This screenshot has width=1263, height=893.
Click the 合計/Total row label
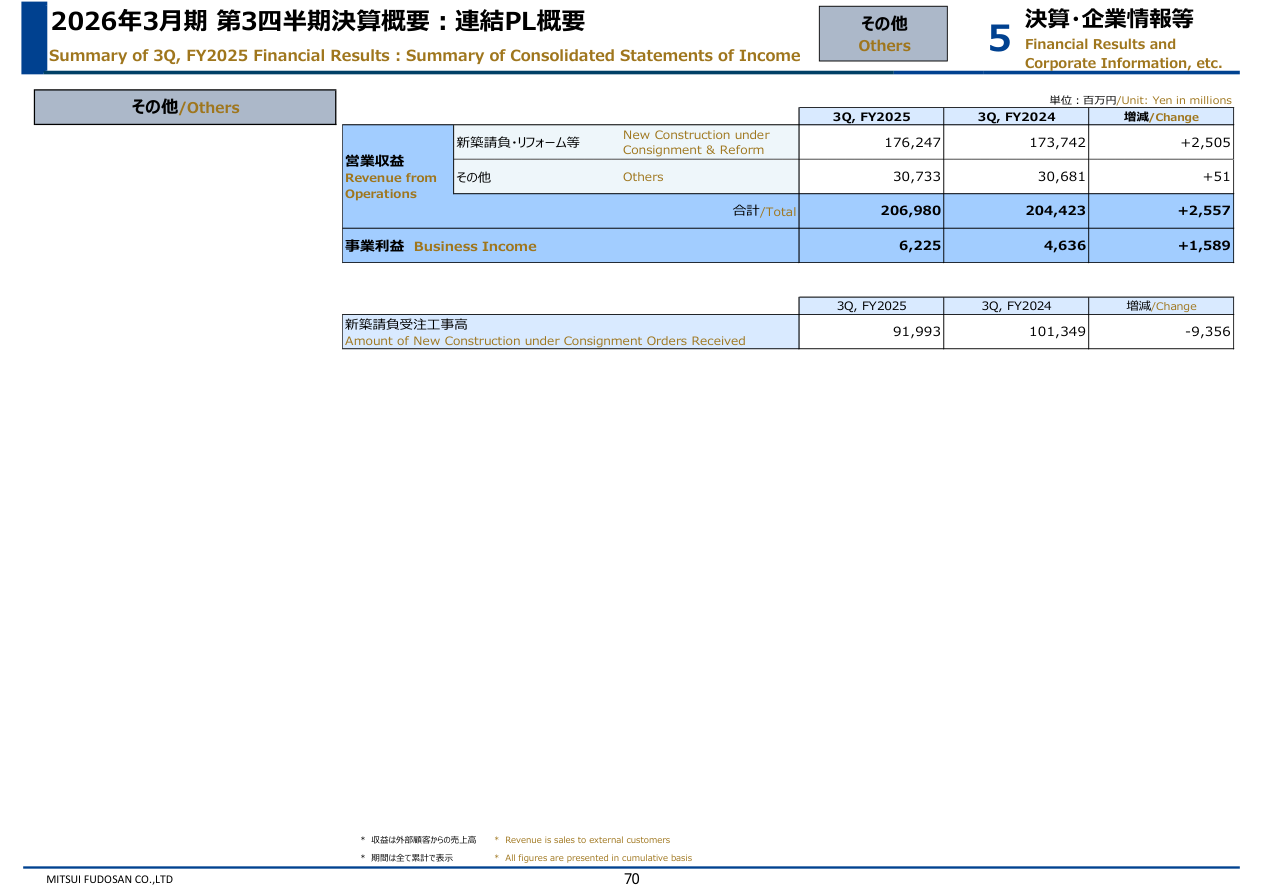[764, 211]
